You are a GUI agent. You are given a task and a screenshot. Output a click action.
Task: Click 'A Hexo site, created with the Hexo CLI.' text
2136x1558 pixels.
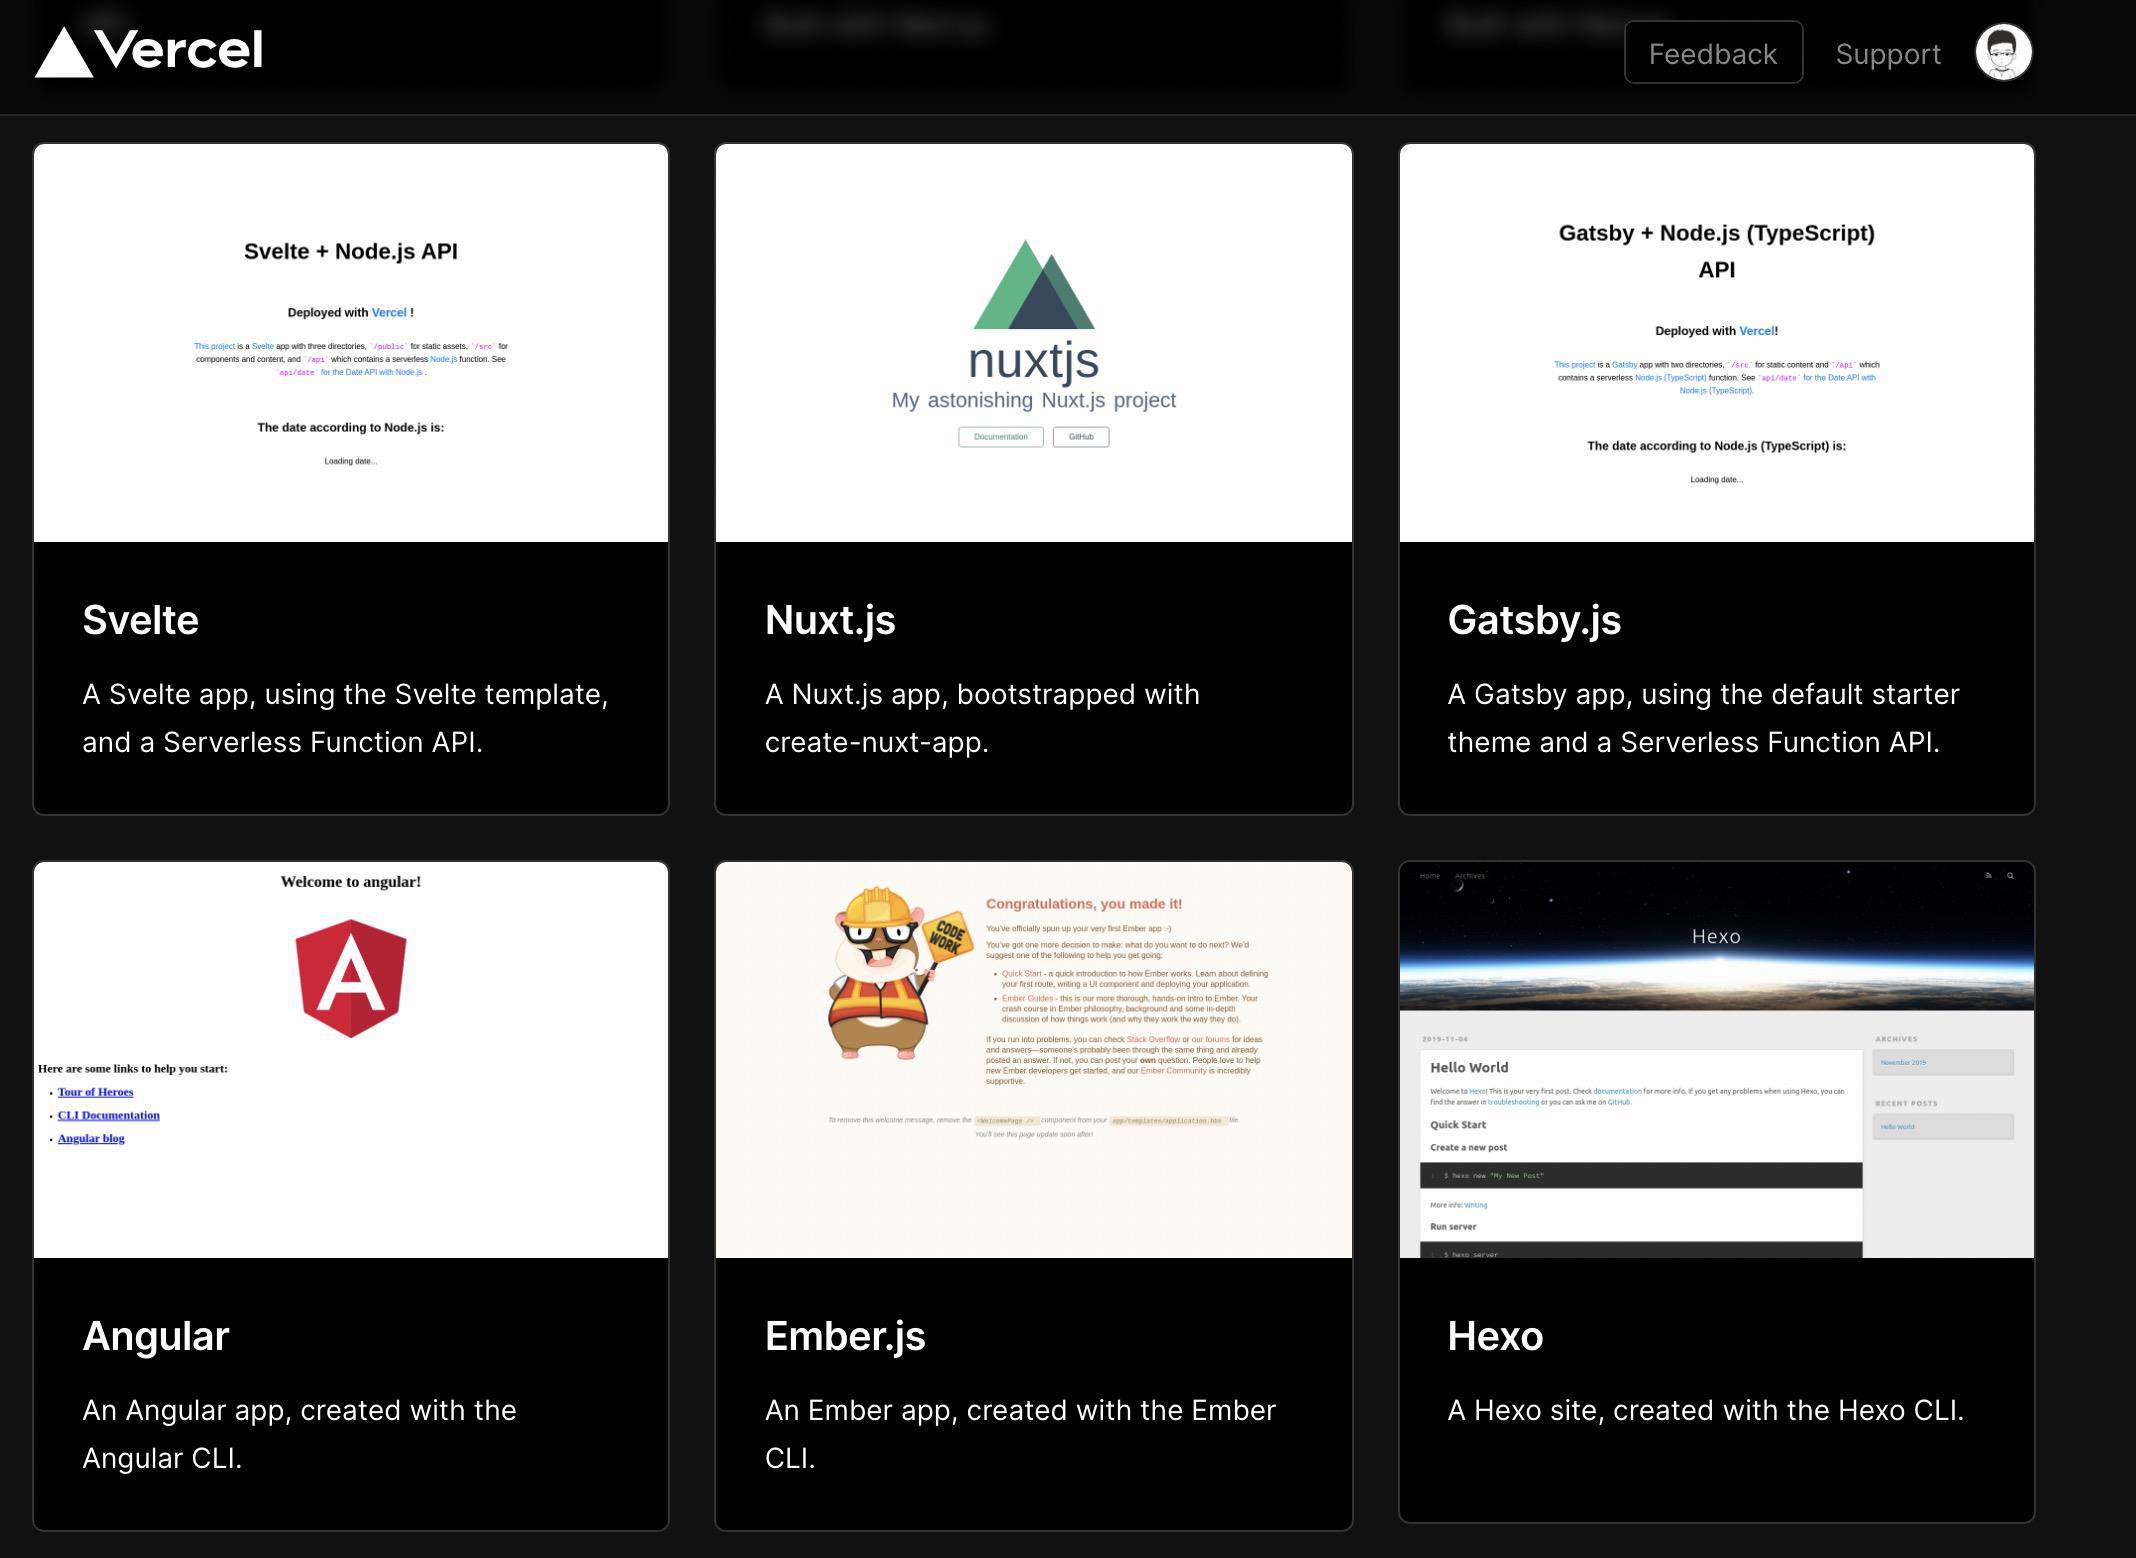click(x=1706, y=1410)
